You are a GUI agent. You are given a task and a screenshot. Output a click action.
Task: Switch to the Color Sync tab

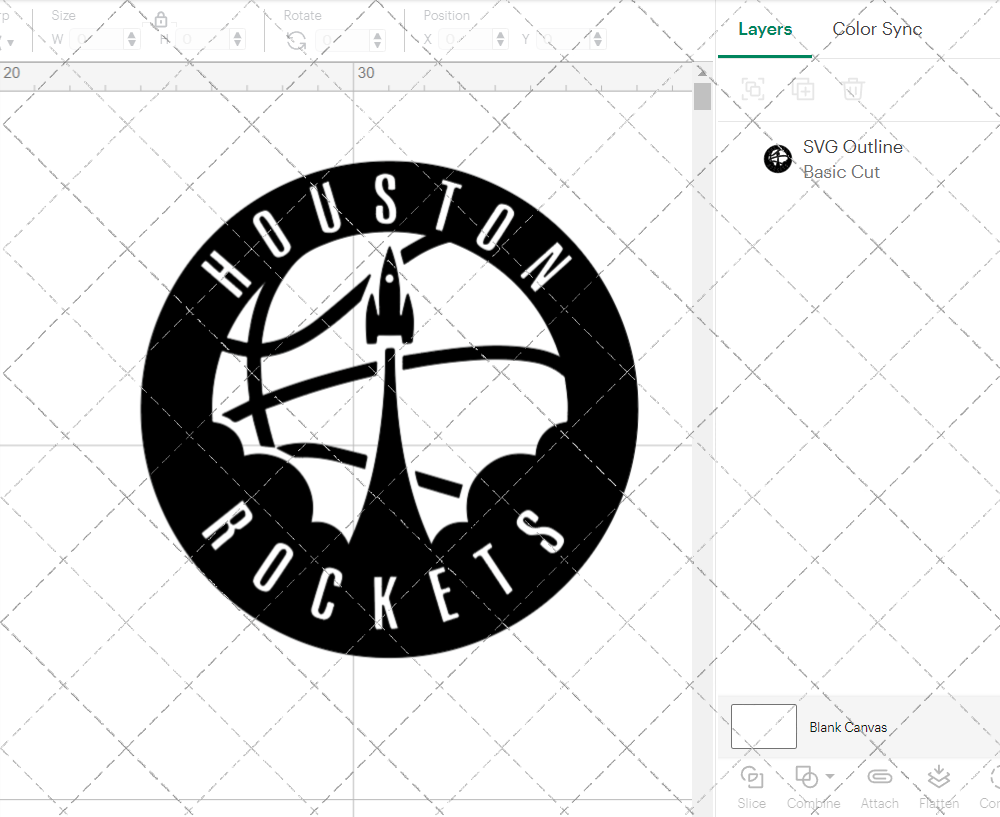[877, 29]
